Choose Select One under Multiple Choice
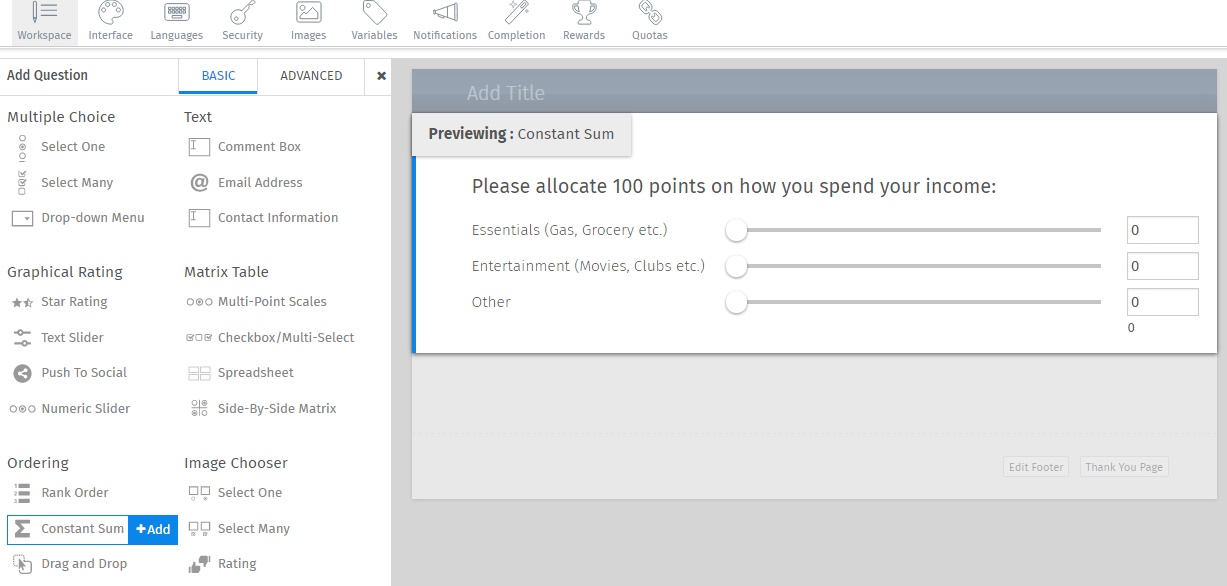Screen dimensions: 1227x586 72,146
